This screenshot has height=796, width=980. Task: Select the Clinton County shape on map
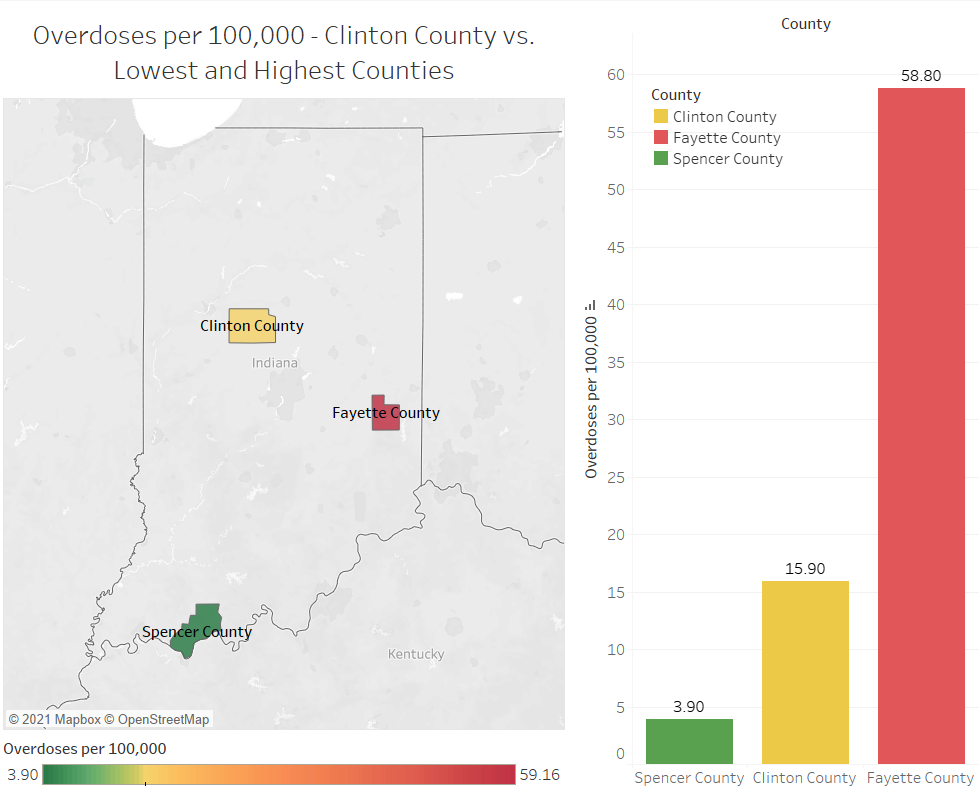(250, 326)
